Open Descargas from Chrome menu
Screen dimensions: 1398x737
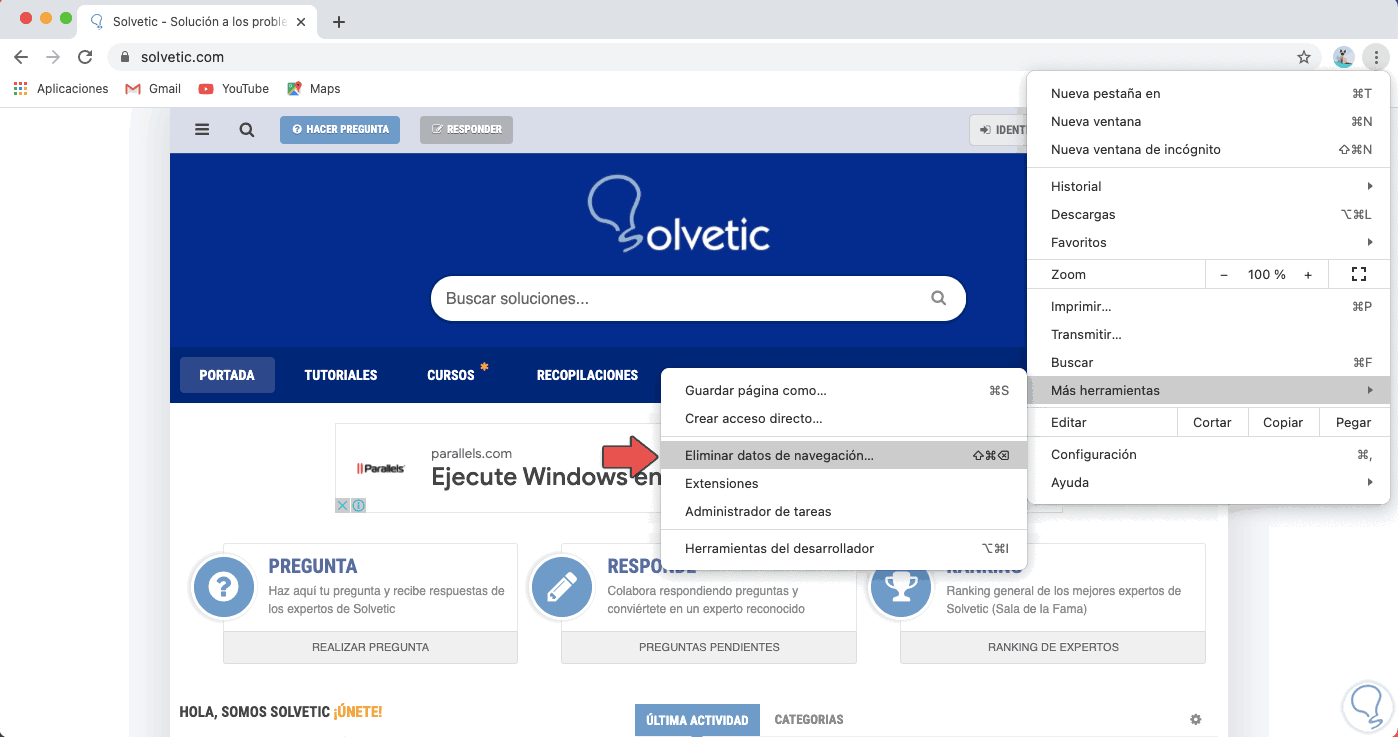pos(1208,214)
